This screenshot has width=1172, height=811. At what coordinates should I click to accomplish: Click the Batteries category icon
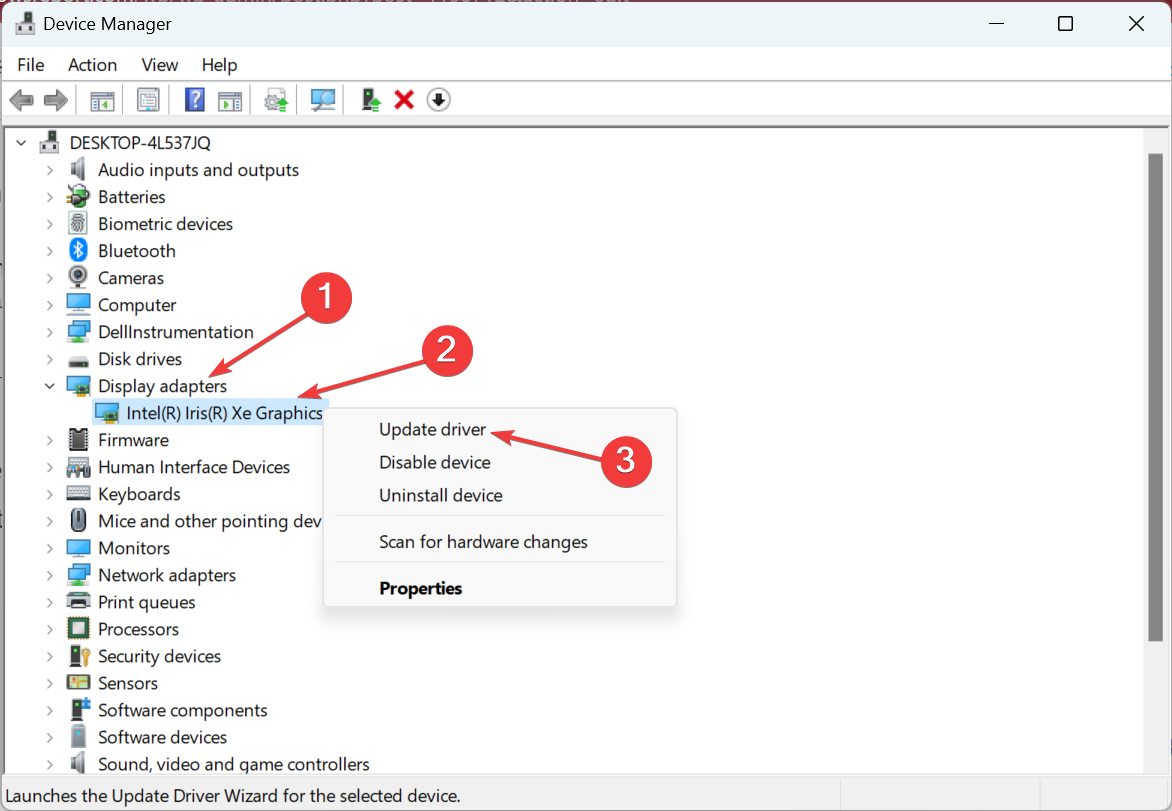78,197
